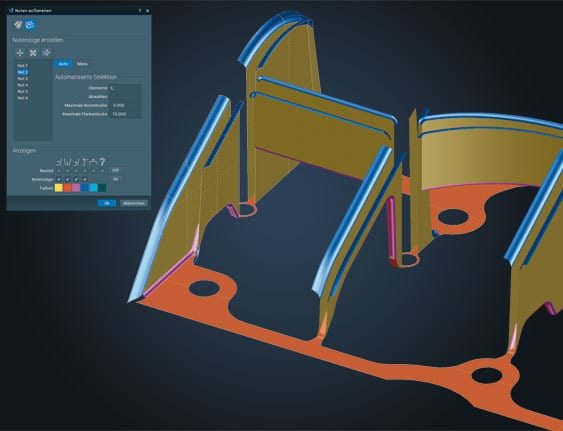
Task: Toggle fourth Nutenzüge checkbox
Action: point(85,179)
